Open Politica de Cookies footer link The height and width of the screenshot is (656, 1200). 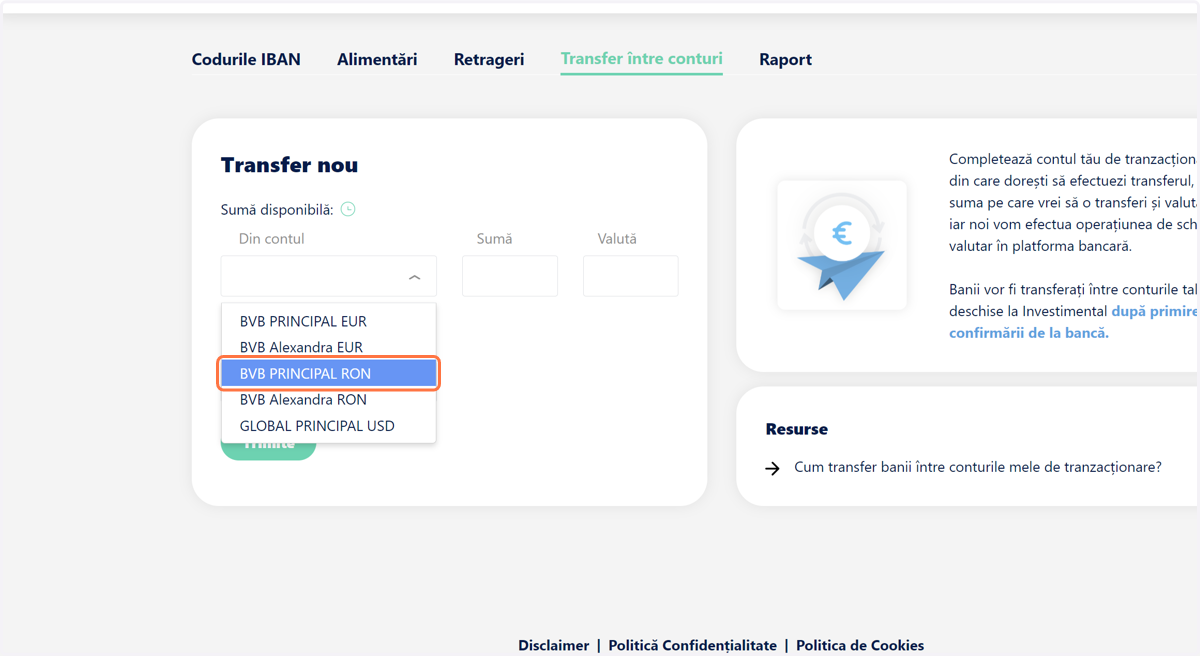click(x=860, y=646)
